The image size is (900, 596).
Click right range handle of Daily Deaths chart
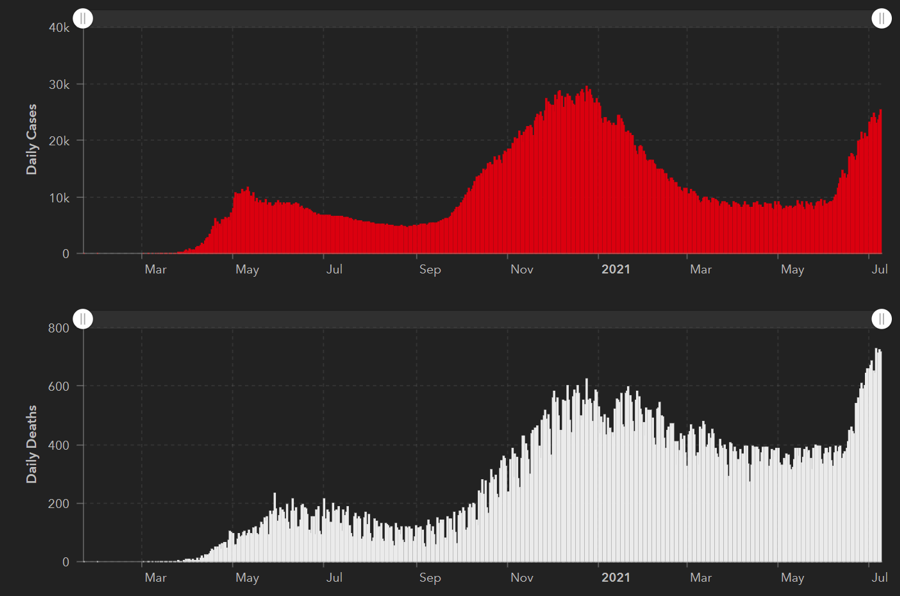[x=881, y=319]
